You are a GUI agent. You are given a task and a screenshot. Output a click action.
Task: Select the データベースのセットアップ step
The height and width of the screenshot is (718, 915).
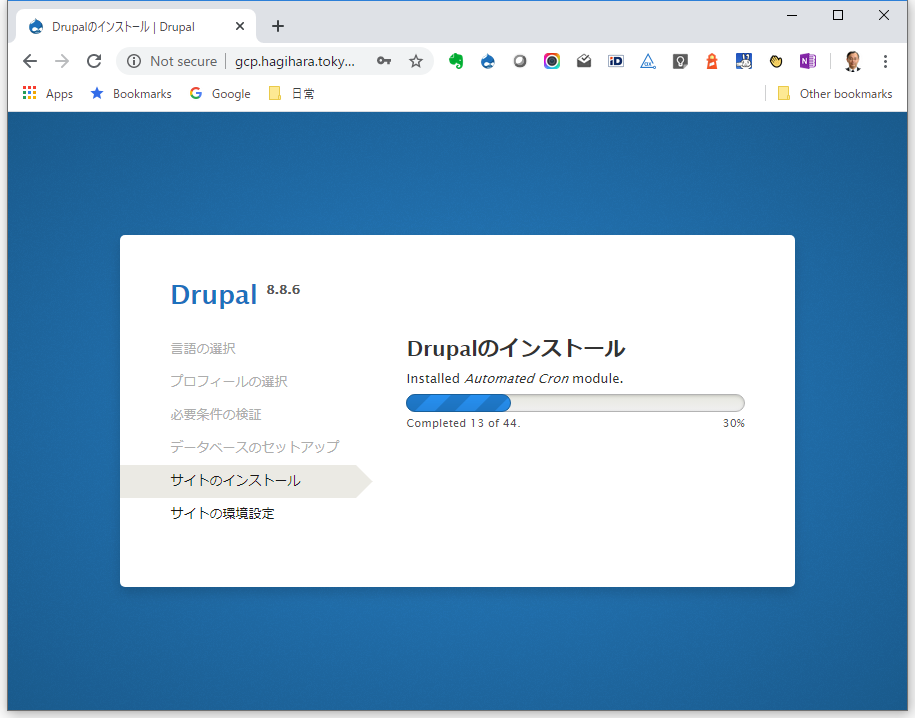pos(254,447)
